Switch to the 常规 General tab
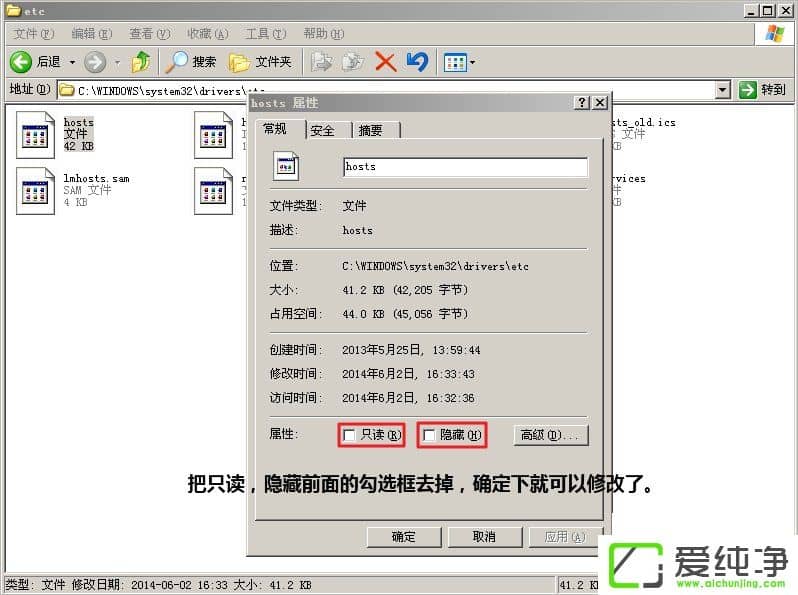This screenshot has height=595, width=798. 279,129
